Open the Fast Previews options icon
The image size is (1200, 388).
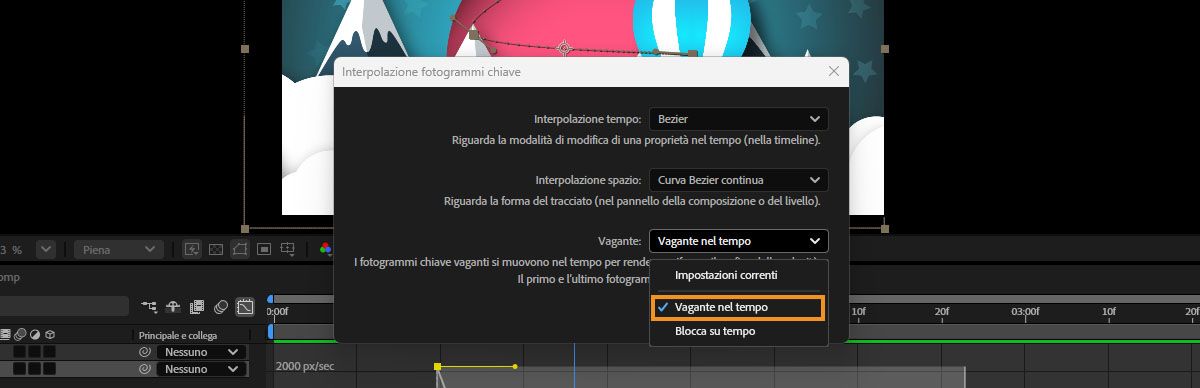tap(191, 249)
